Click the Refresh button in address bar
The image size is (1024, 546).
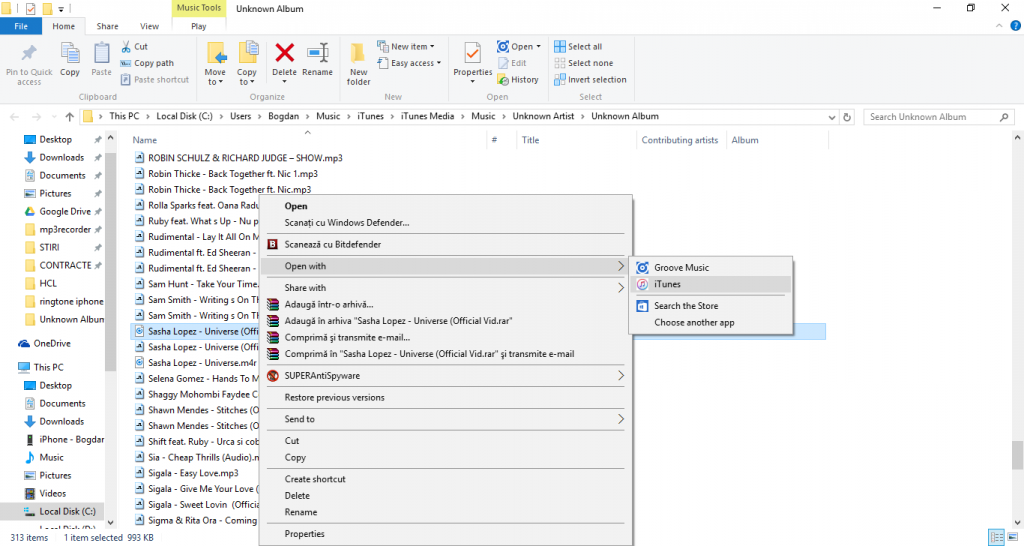[847, 117]
